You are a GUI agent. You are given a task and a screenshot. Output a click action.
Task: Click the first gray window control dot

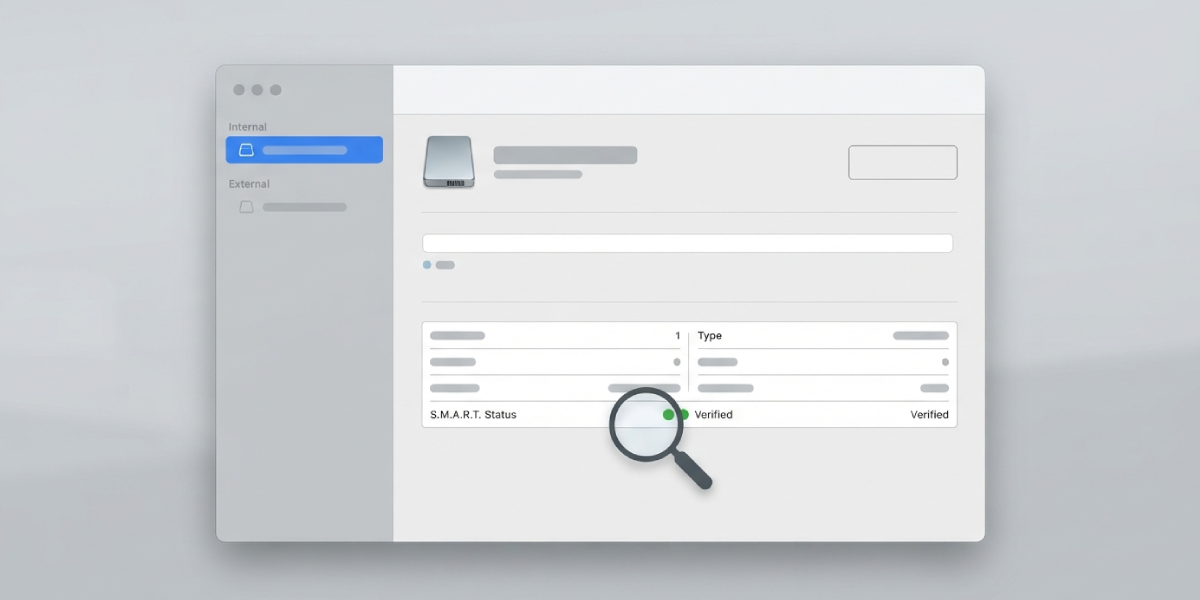click(x=239, y=90)
